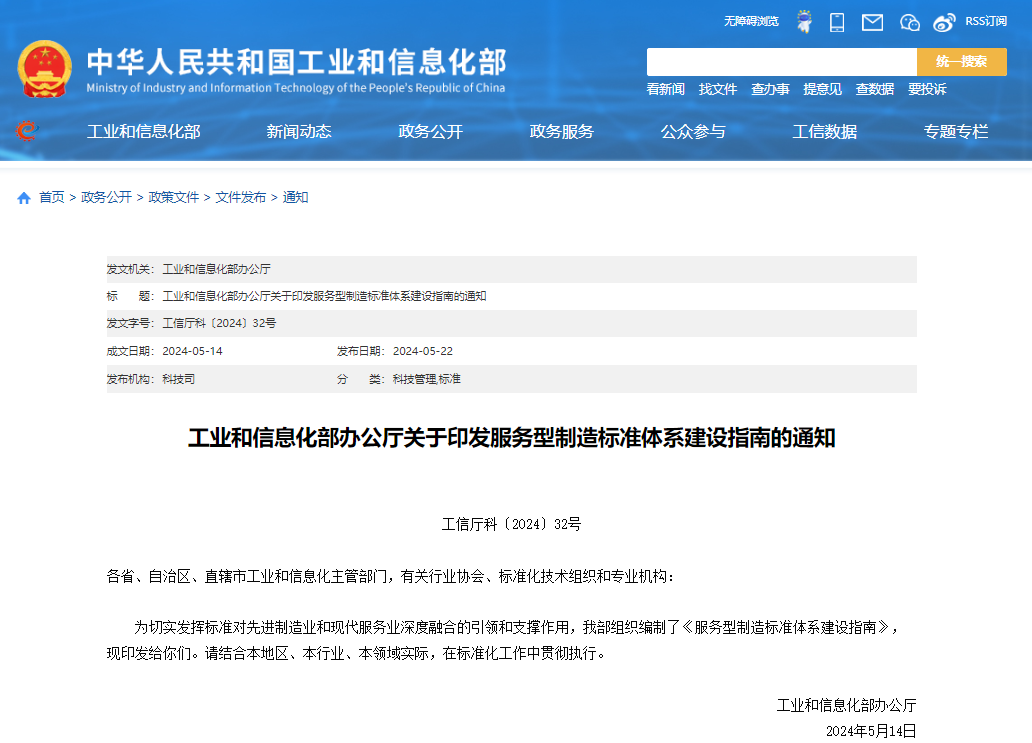Click the robot assistant icon
Viewport: 1032px width, 743px height.
tap(804, 22)
